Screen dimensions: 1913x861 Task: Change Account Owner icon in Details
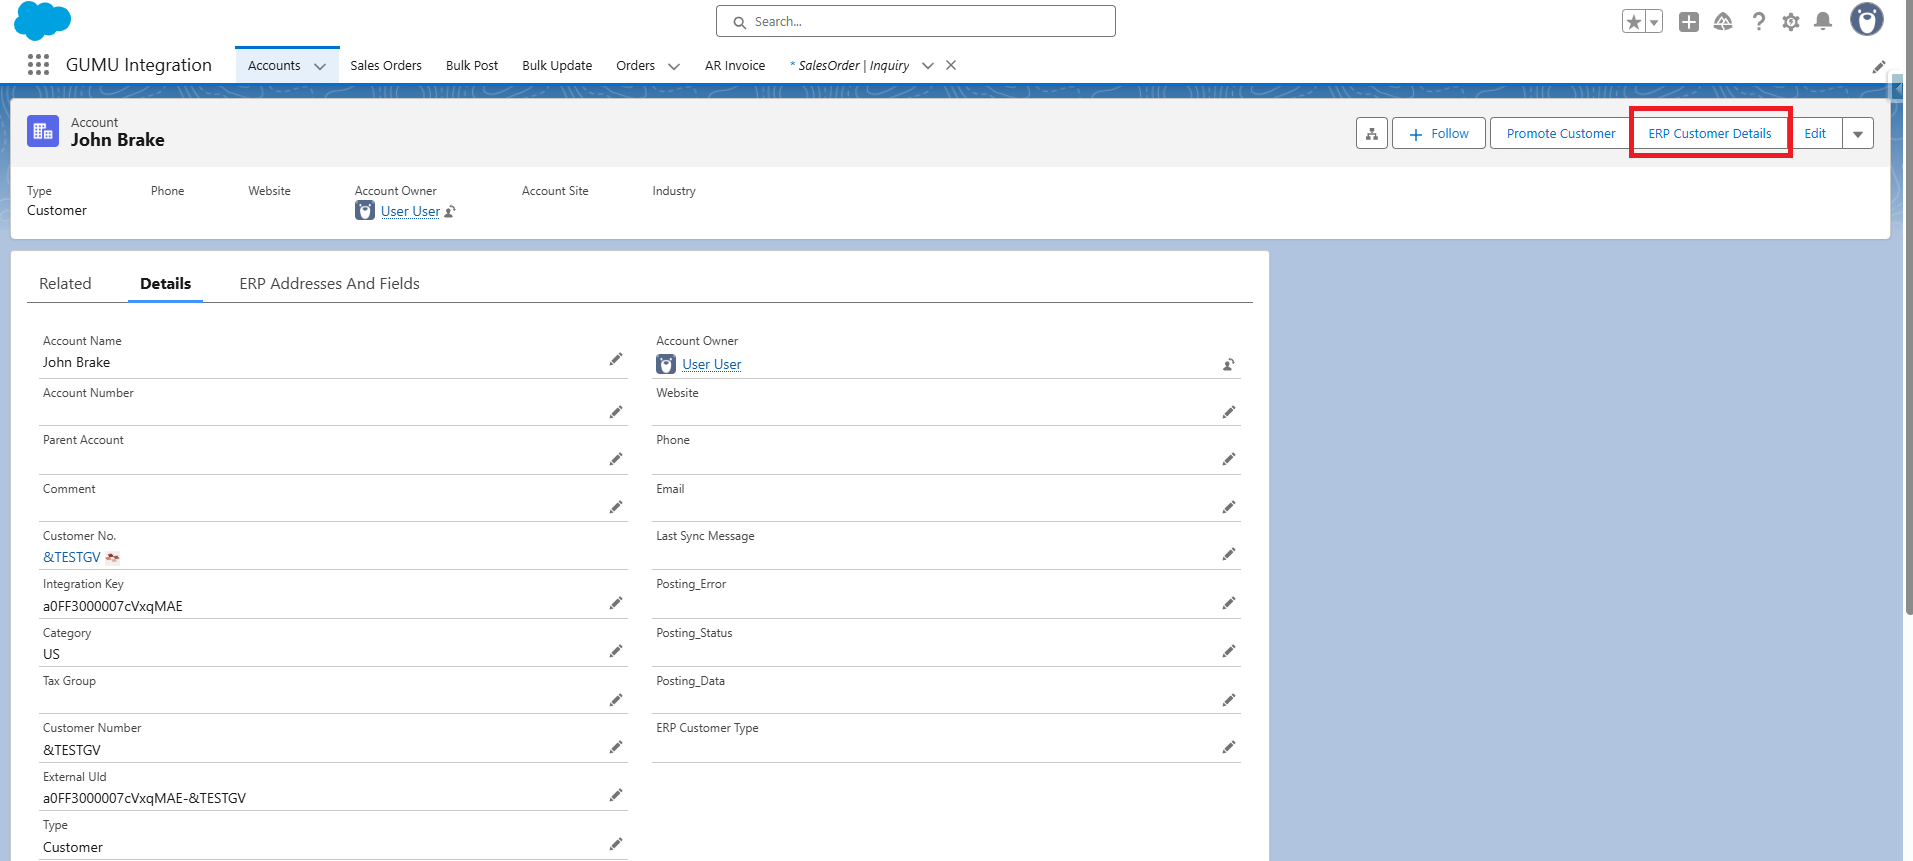[x=1229, y=365]
